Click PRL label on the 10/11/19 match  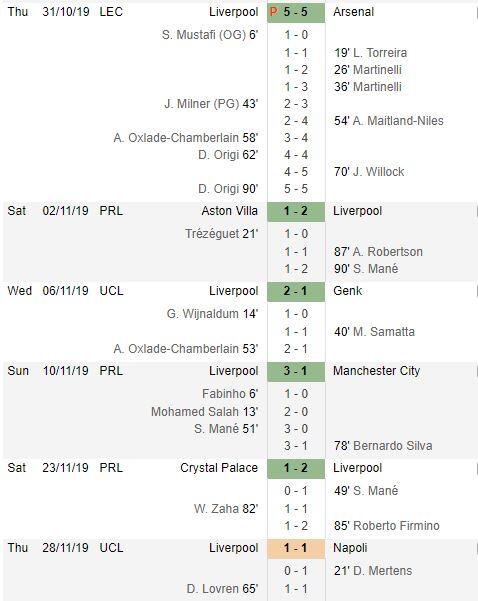pos(111,371)
